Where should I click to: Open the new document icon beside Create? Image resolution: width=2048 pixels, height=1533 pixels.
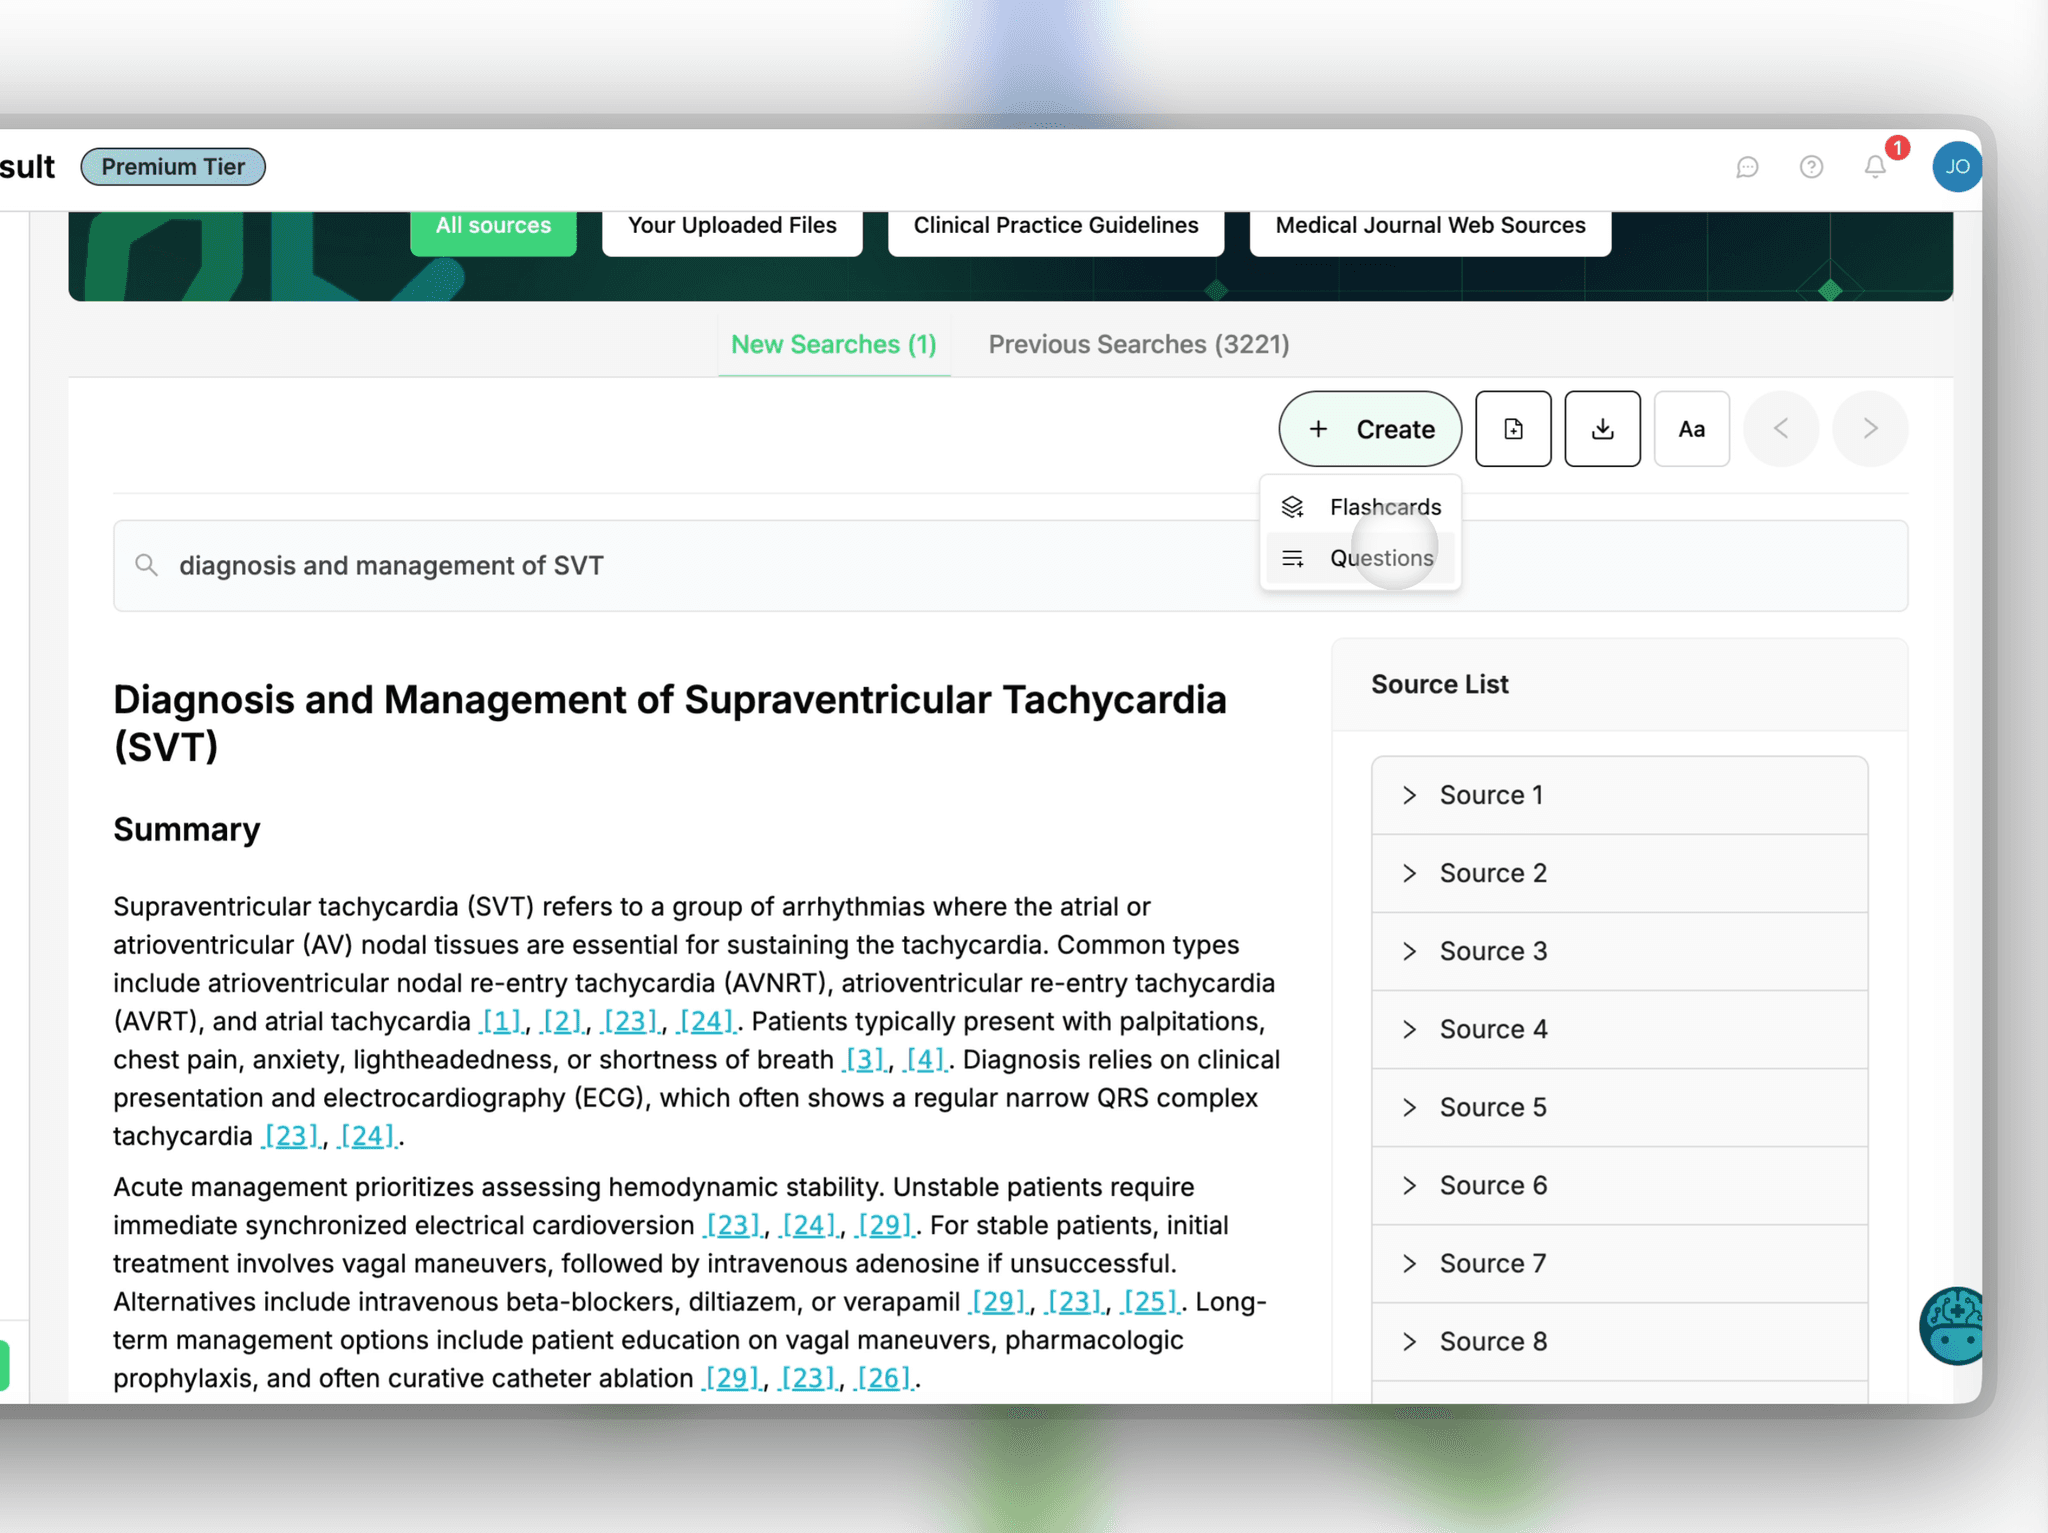(1513, 429)
